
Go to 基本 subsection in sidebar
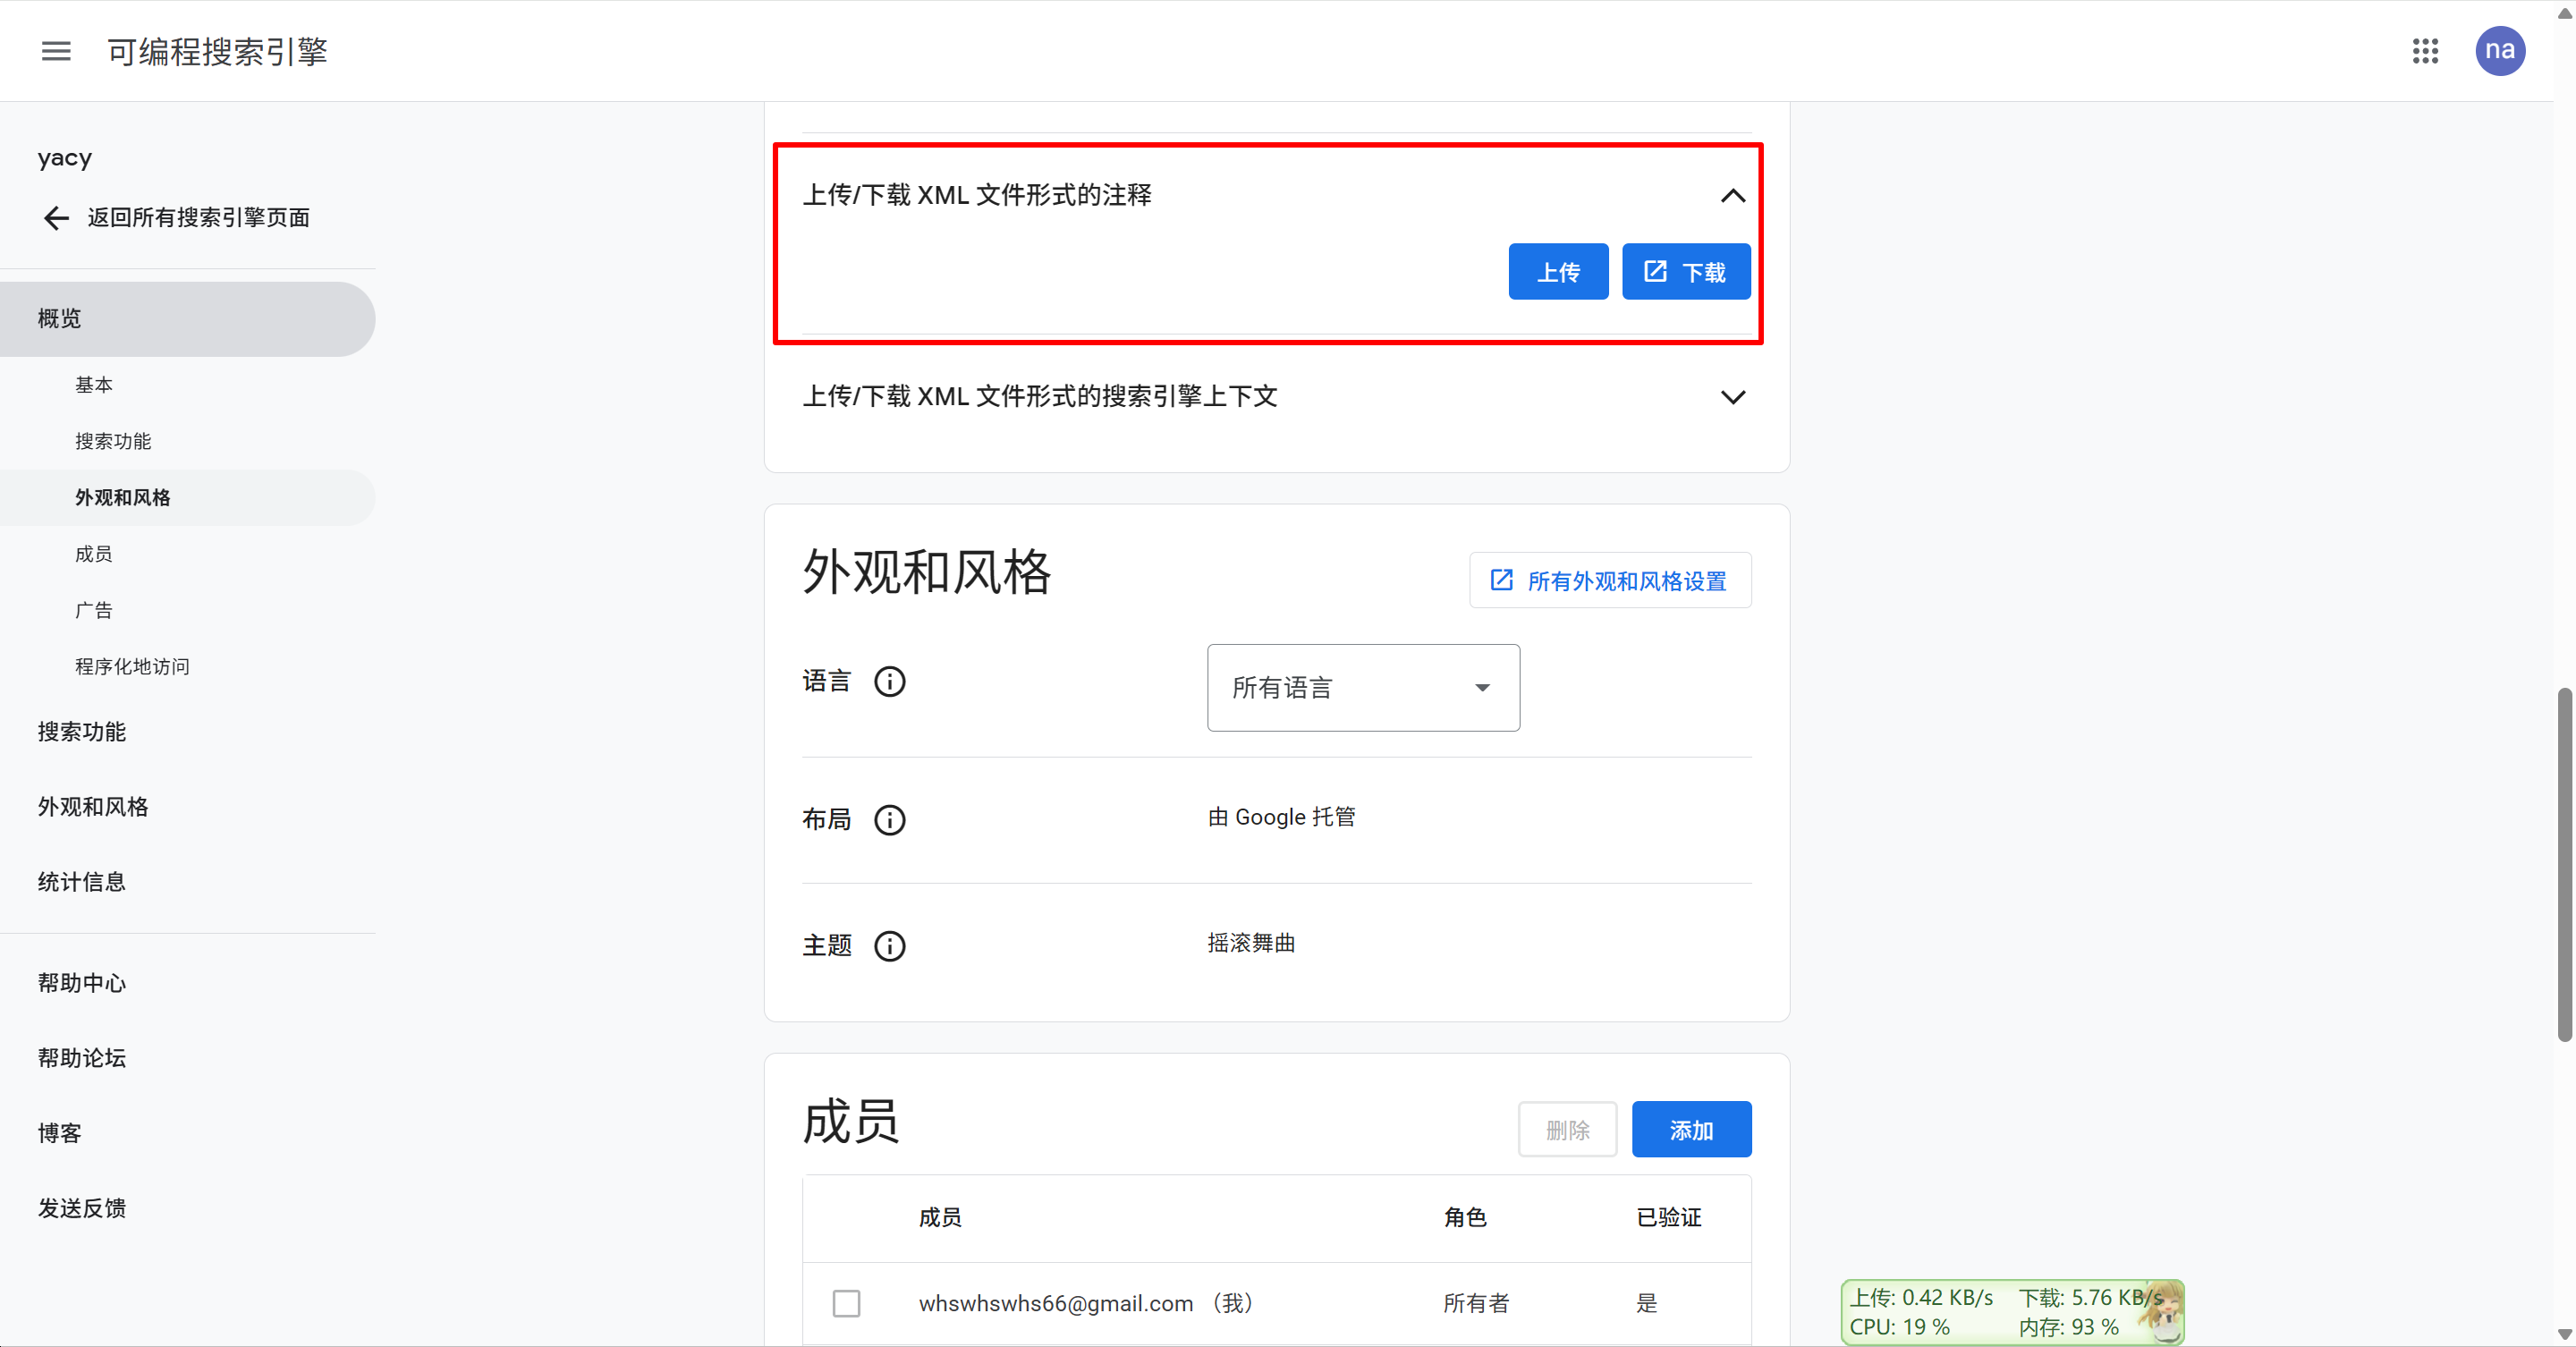(x=94, y=385)
